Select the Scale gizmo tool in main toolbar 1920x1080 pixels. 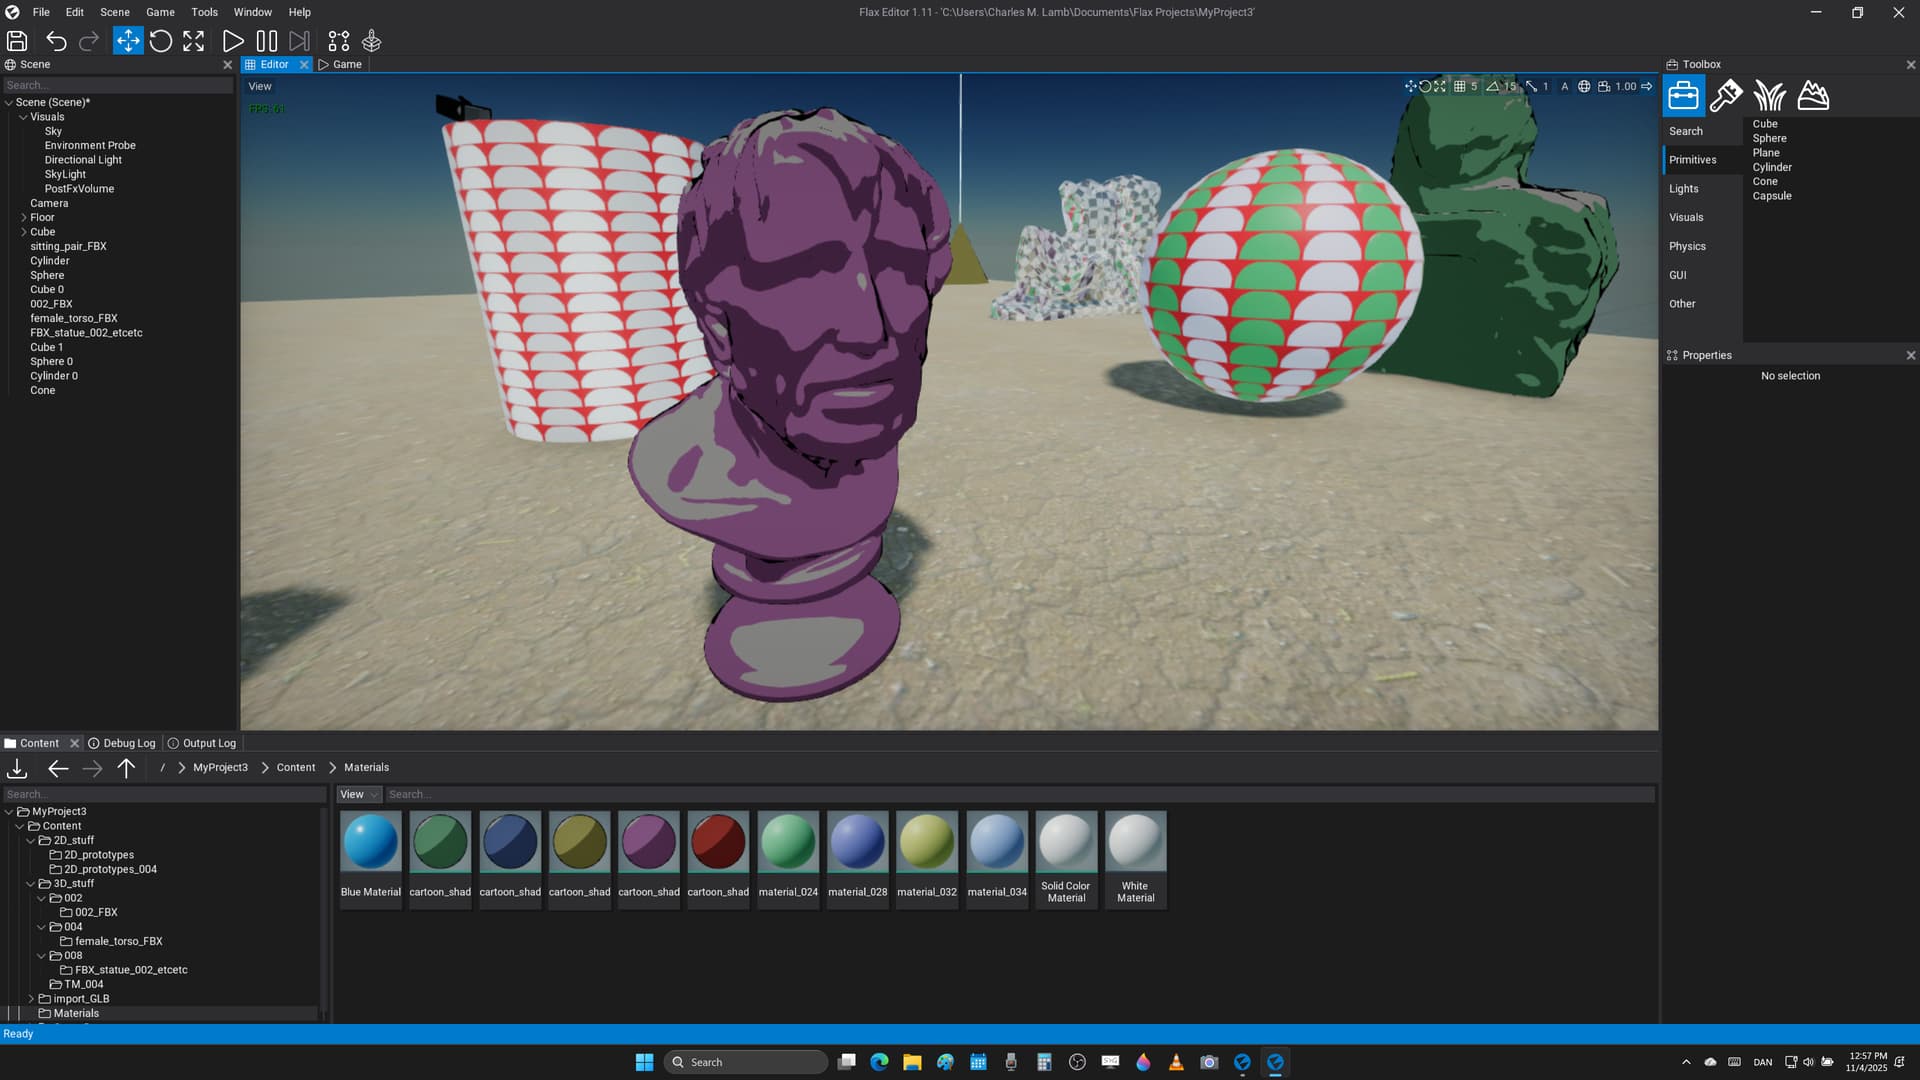pos(193,41)
